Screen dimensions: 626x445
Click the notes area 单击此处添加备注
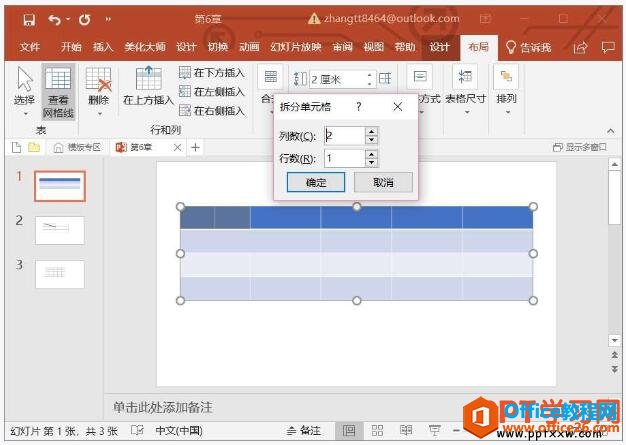pyautogui.click(x=162, y=407)
